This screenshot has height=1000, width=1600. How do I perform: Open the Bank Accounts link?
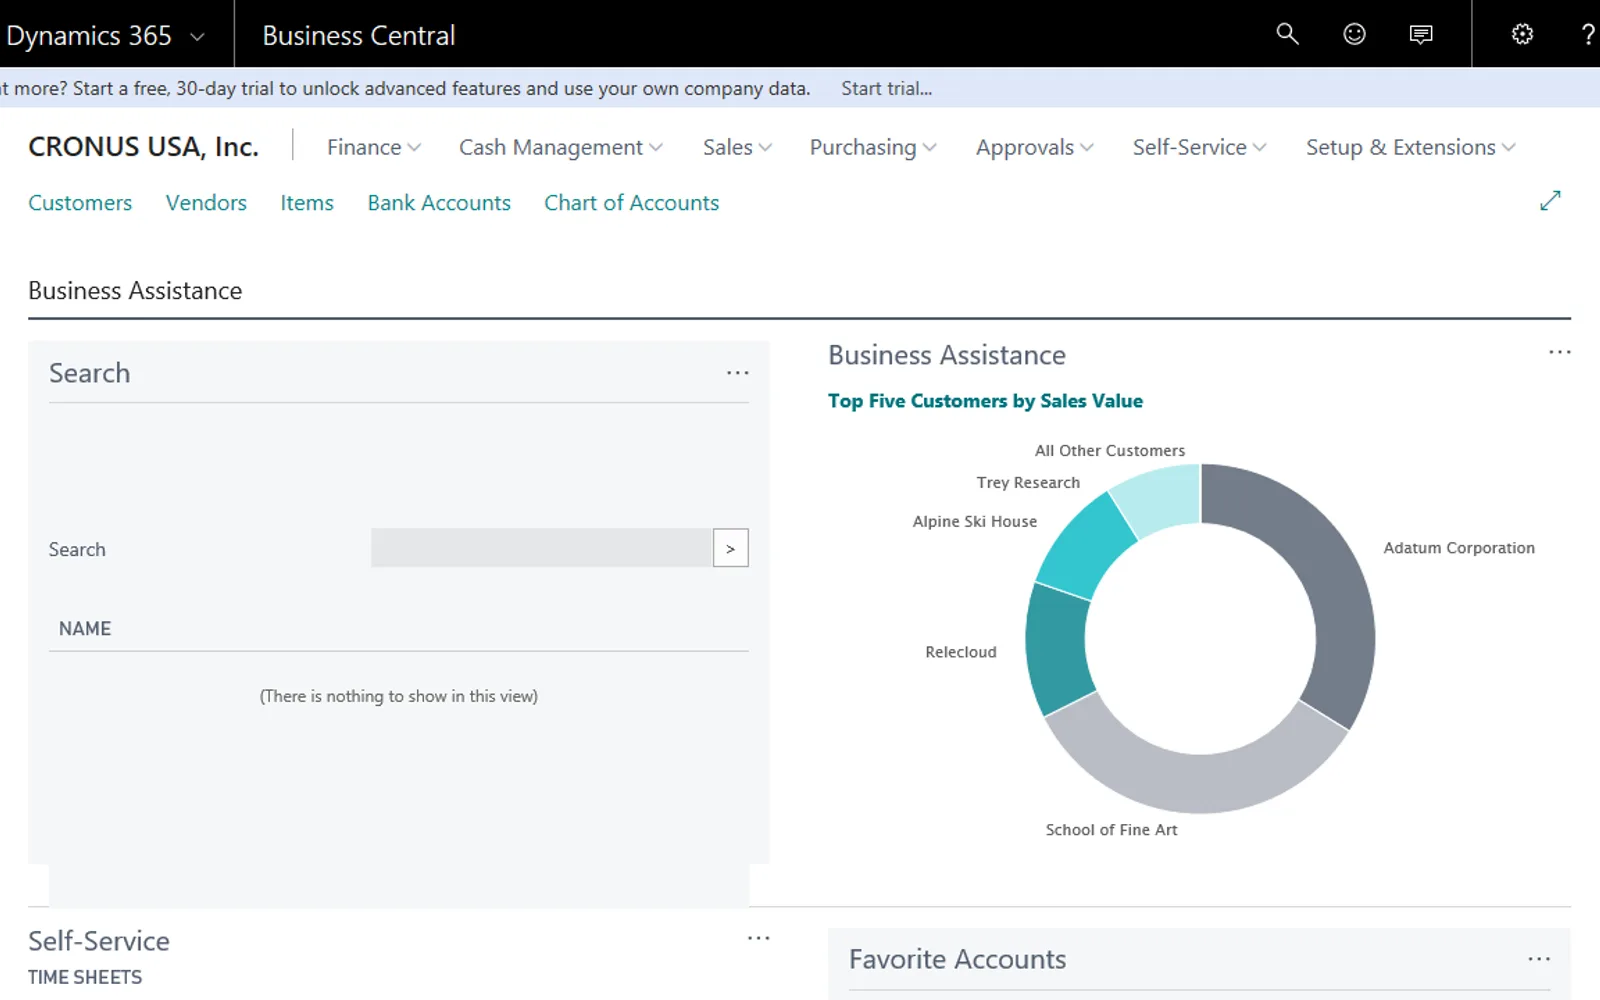click(439, 203)
